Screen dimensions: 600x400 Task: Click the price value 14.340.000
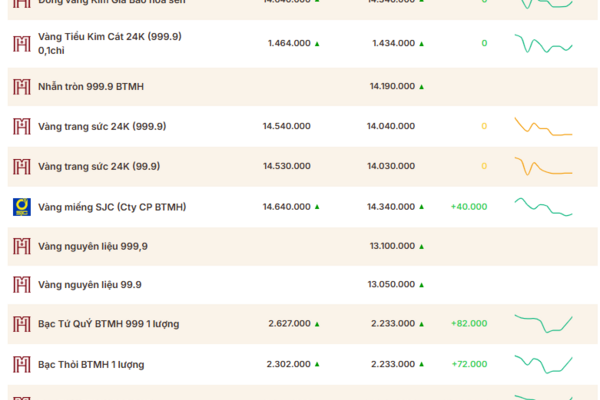click(x=391, y=207)
